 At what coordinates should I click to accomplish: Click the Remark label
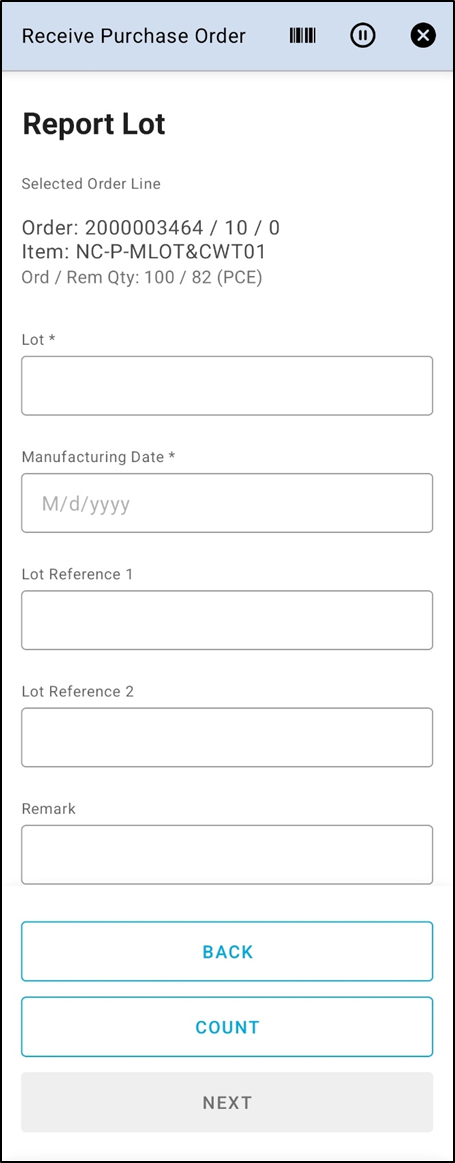coord(49,808)
